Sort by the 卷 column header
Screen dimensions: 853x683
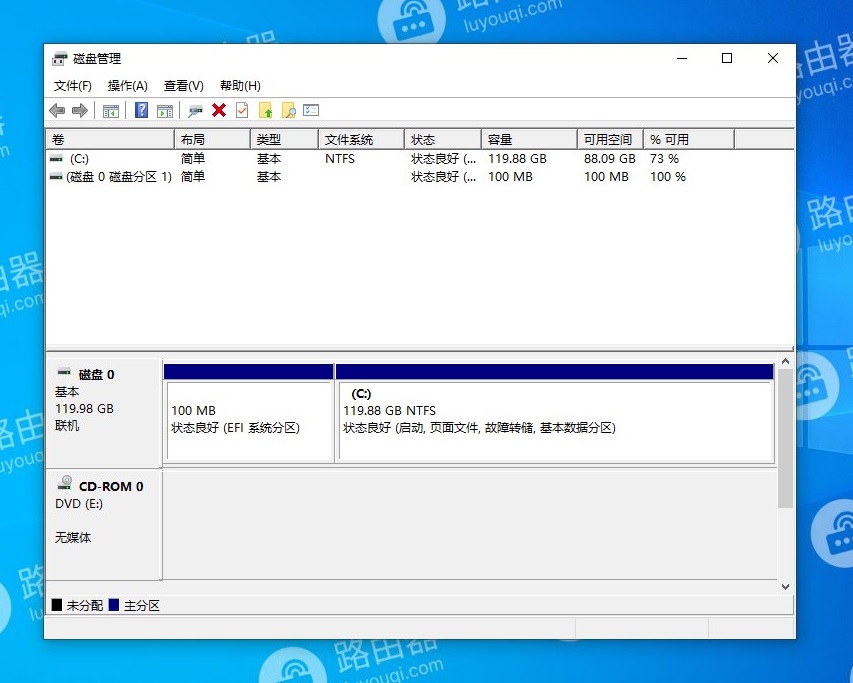click(110, 140)
